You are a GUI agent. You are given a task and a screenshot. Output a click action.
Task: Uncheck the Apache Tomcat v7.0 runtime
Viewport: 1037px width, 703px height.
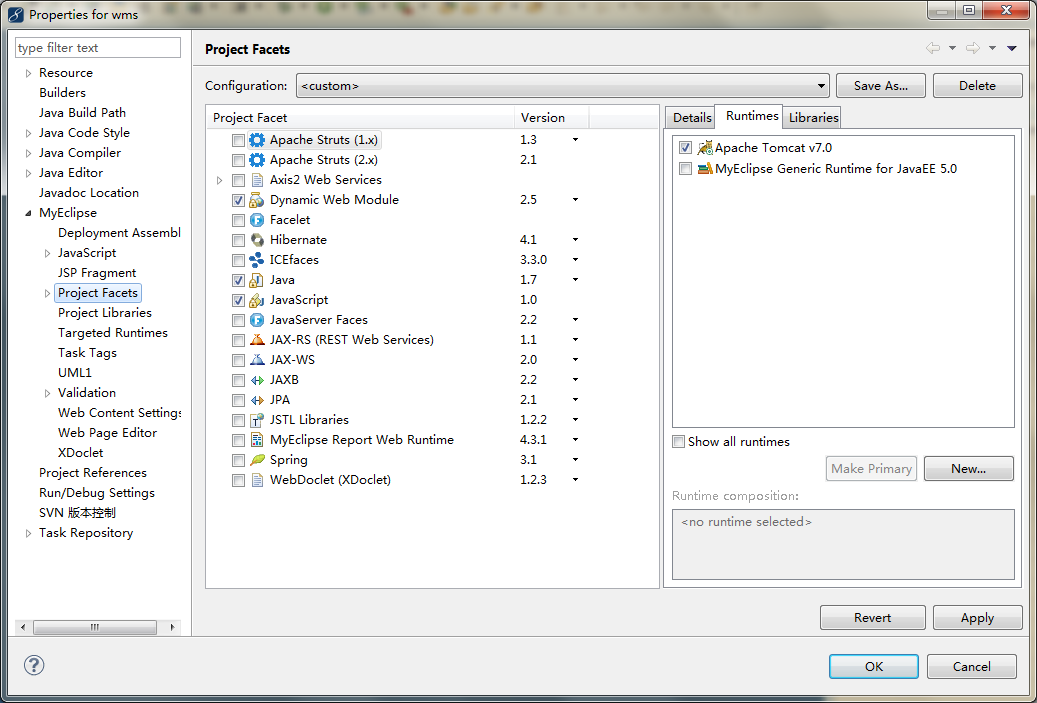coord(685,147)
